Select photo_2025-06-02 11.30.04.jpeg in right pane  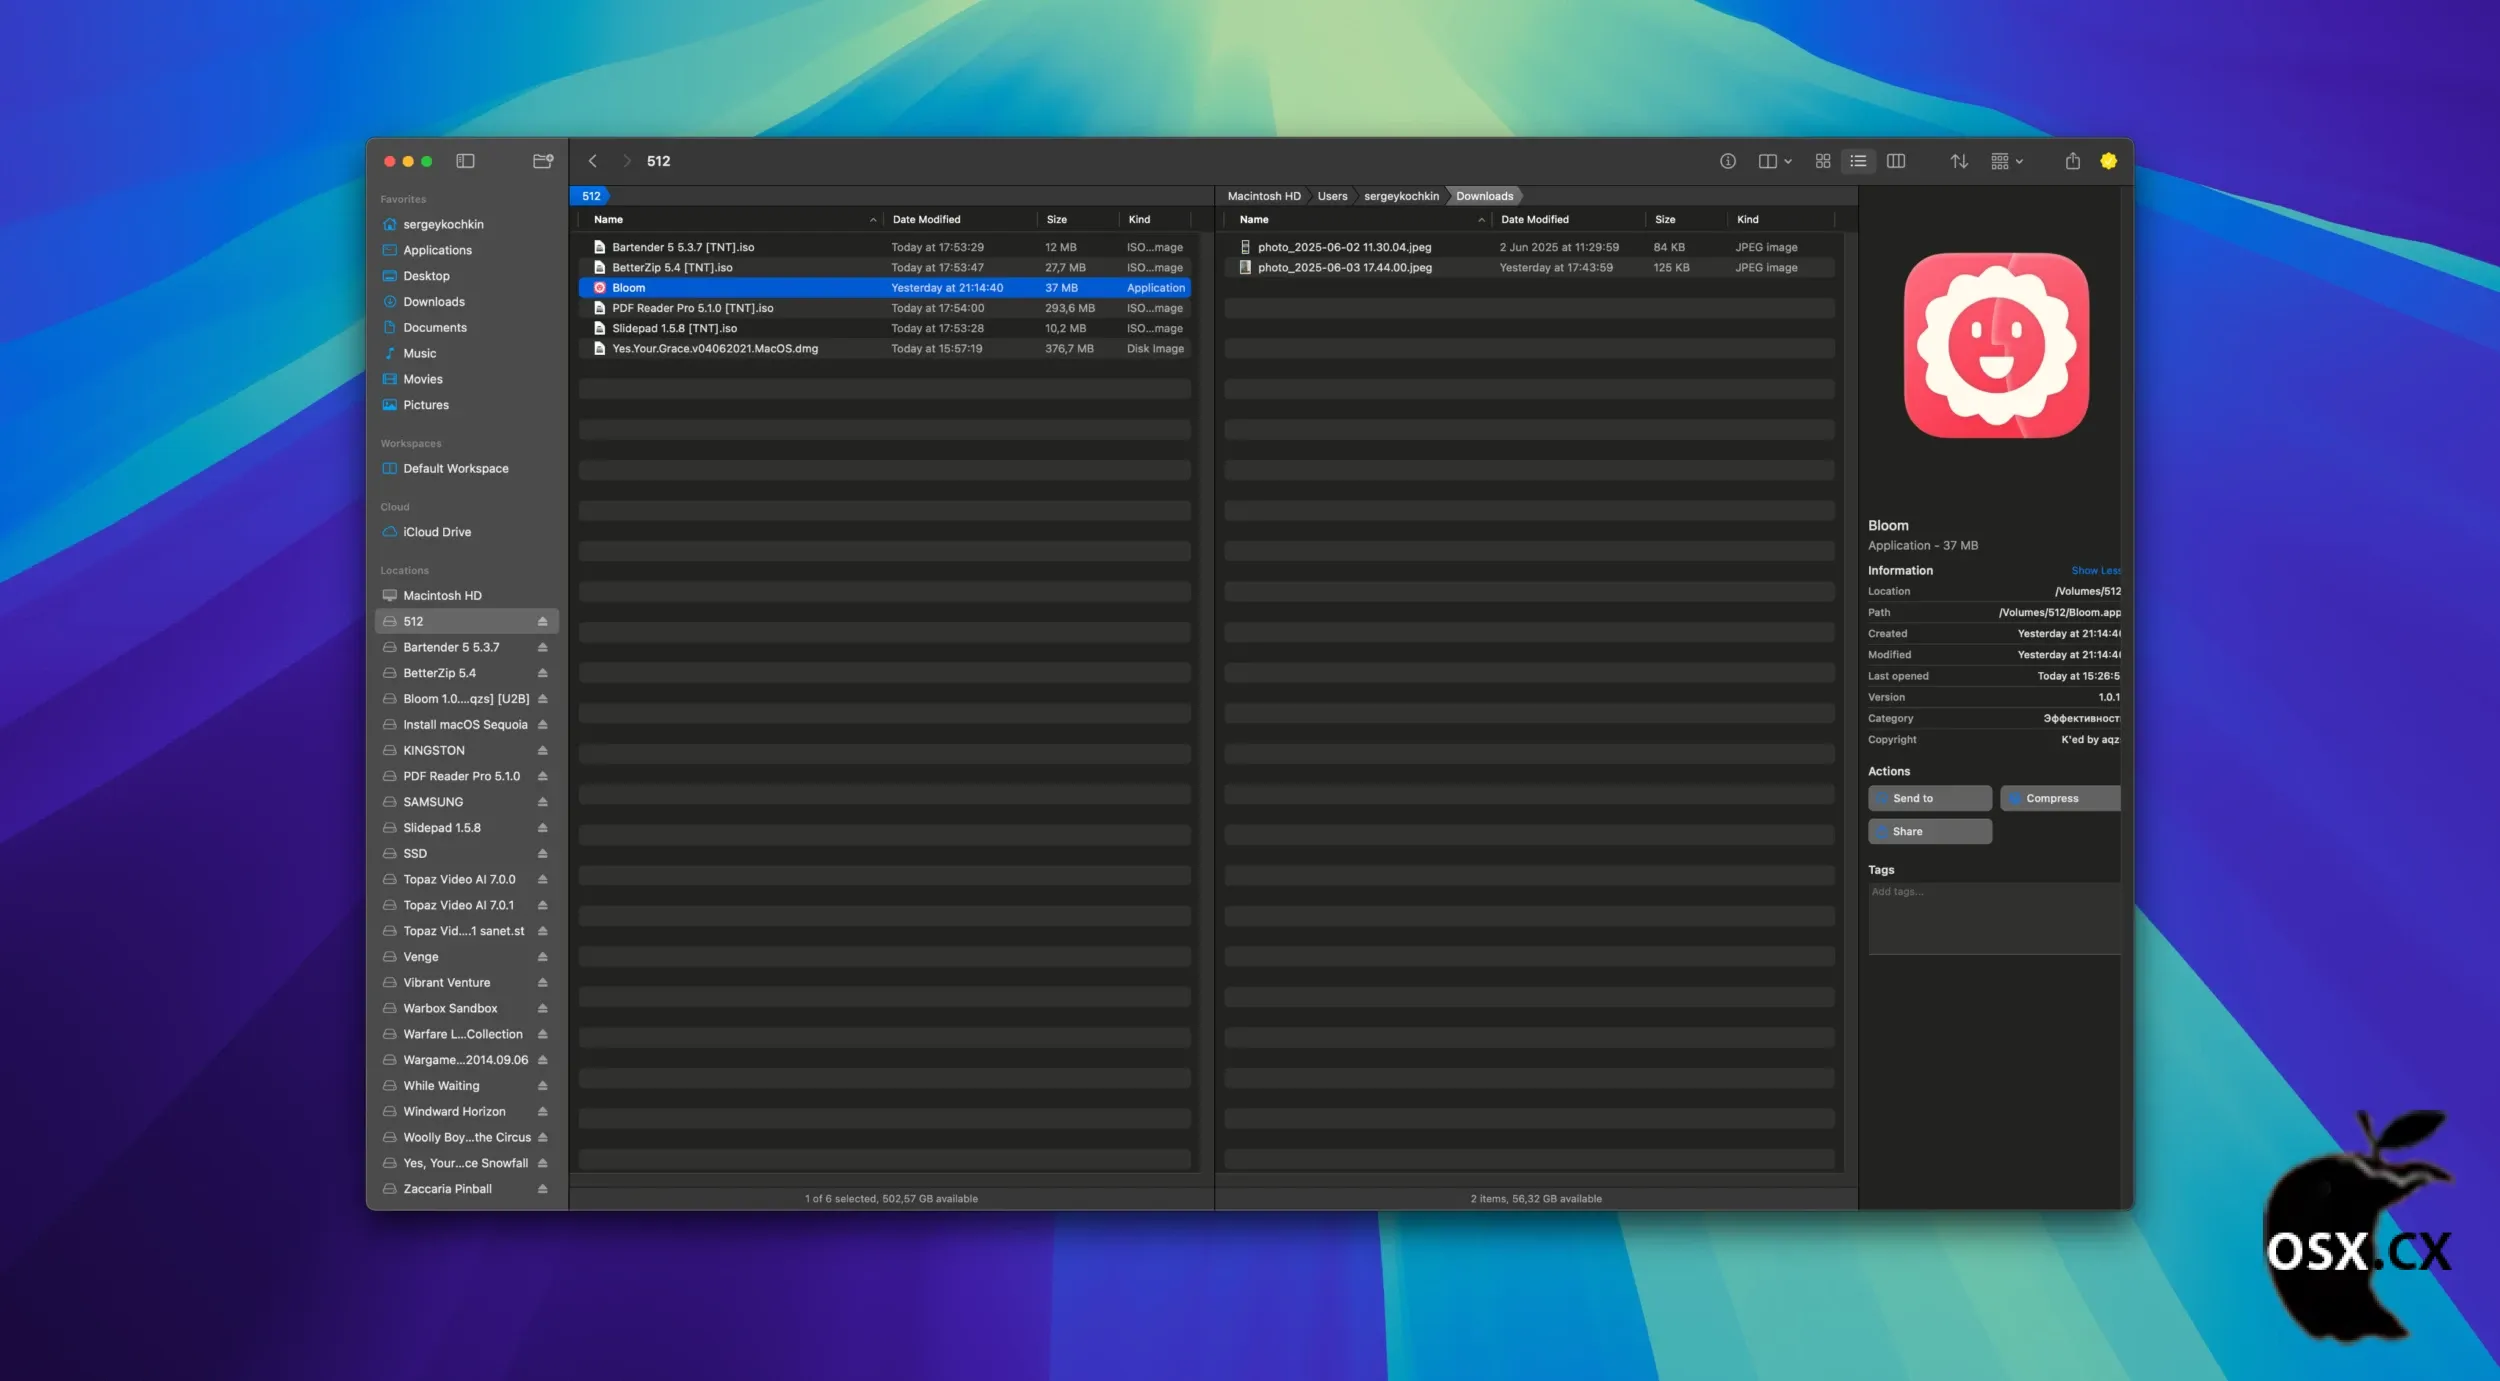point(1530,248)
